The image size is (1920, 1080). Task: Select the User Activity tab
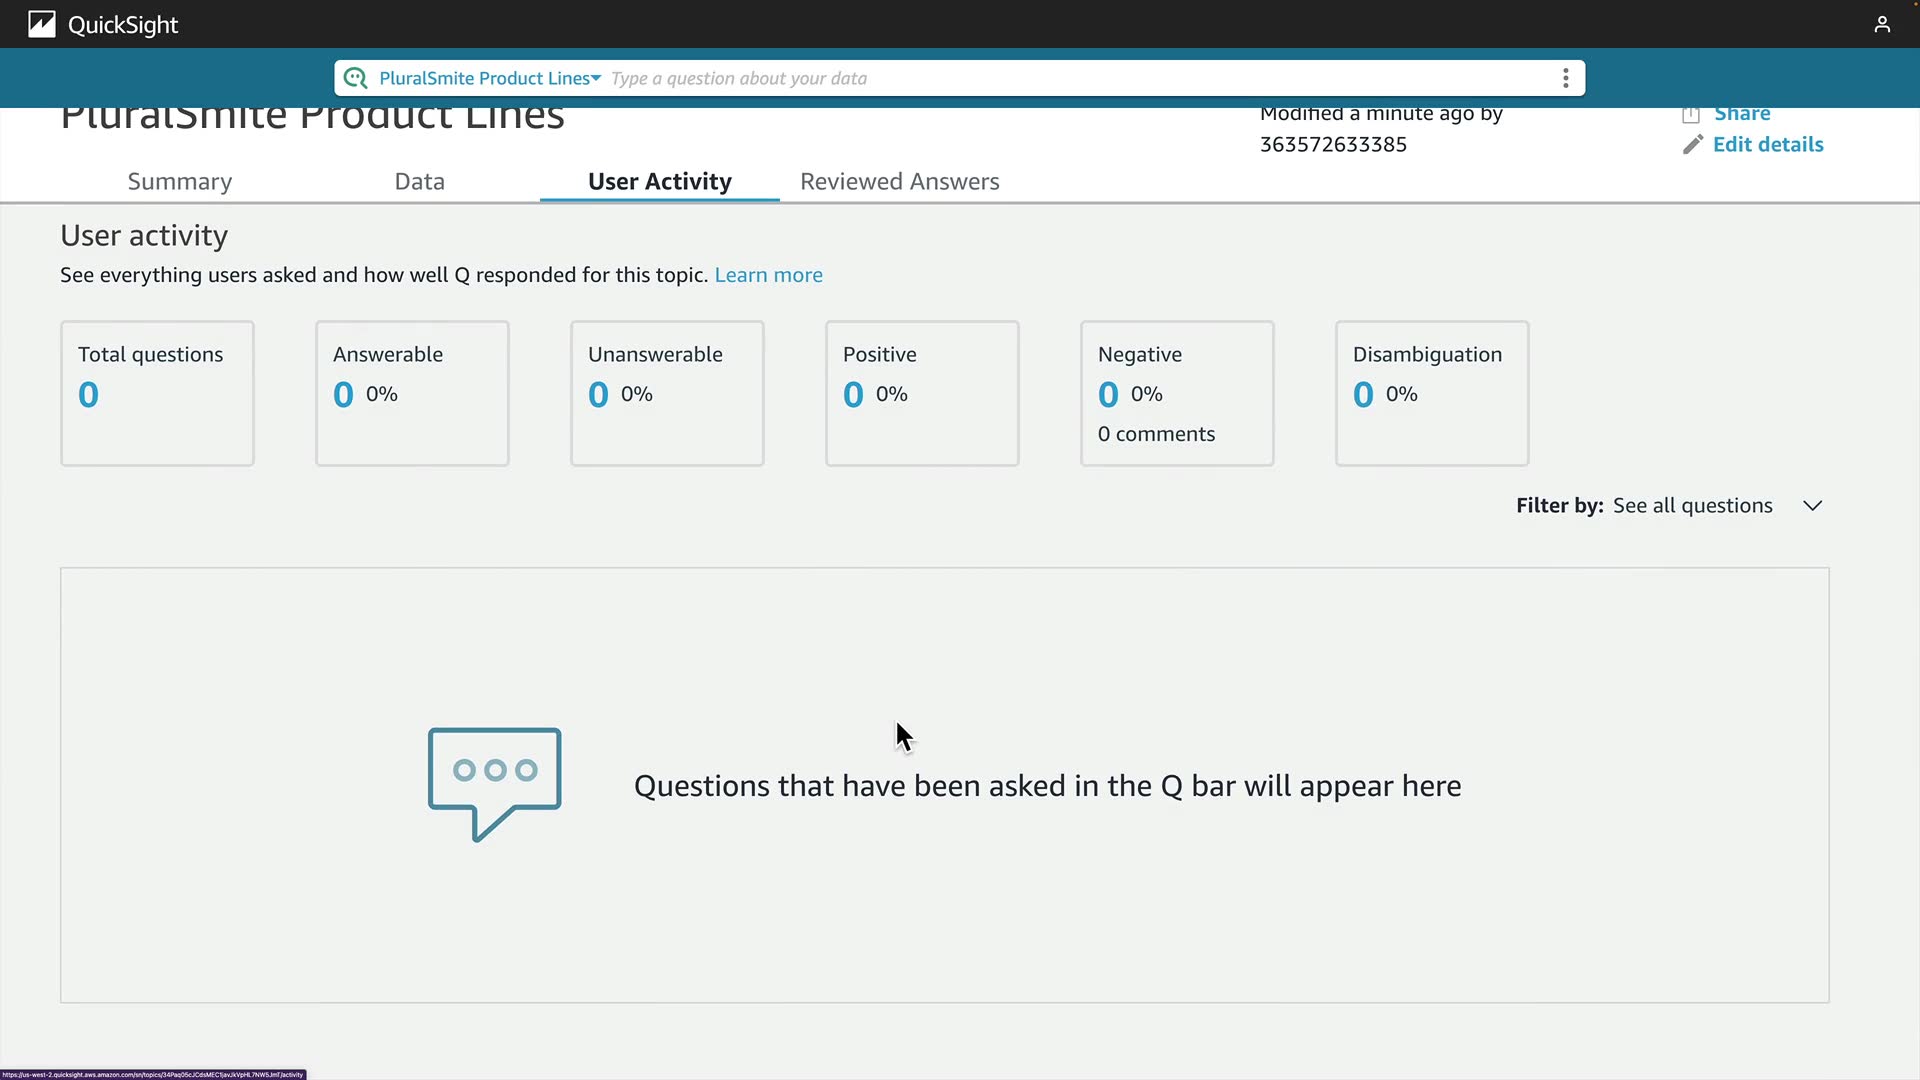click(x=659, y=182)
